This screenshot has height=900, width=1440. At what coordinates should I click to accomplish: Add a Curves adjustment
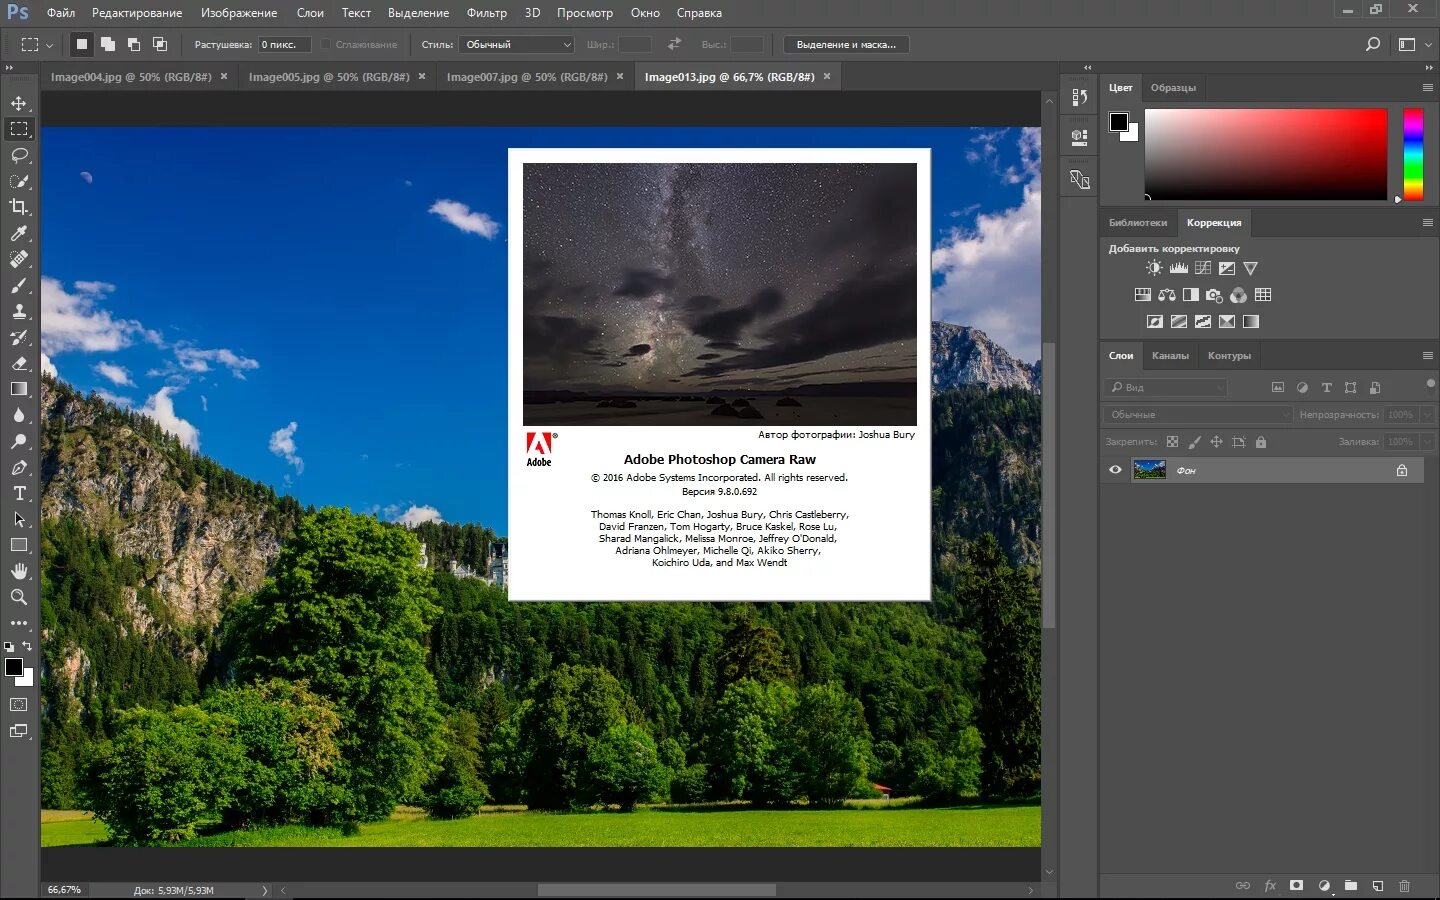(1203, 268)
